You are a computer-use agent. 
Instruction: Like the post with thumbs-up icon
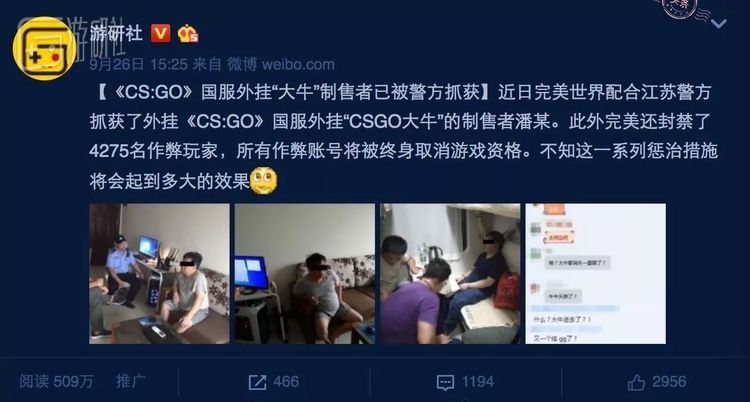click(636, 382)
